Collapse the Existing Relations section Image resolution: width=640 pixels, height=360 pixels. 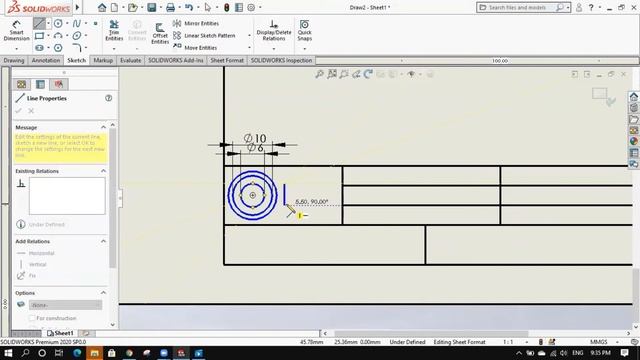(x=103, y=171)
